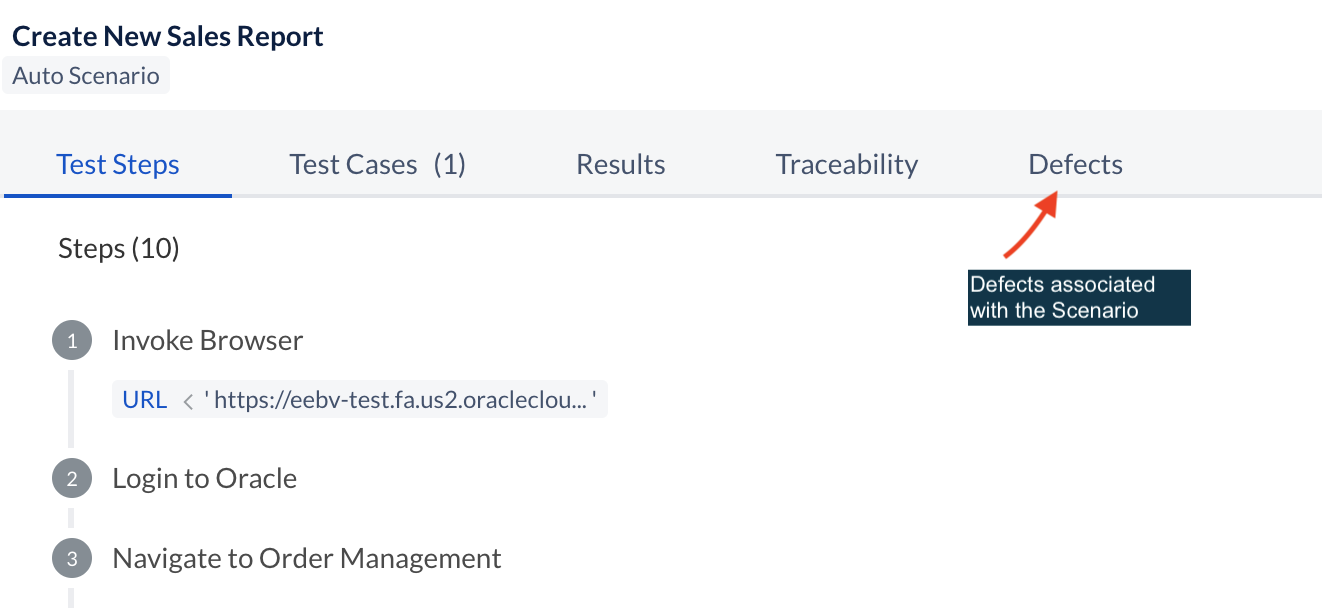This screenshot has width=1322, height=608.
Task: Click the step 2 number circle
Action: [71, 479]
